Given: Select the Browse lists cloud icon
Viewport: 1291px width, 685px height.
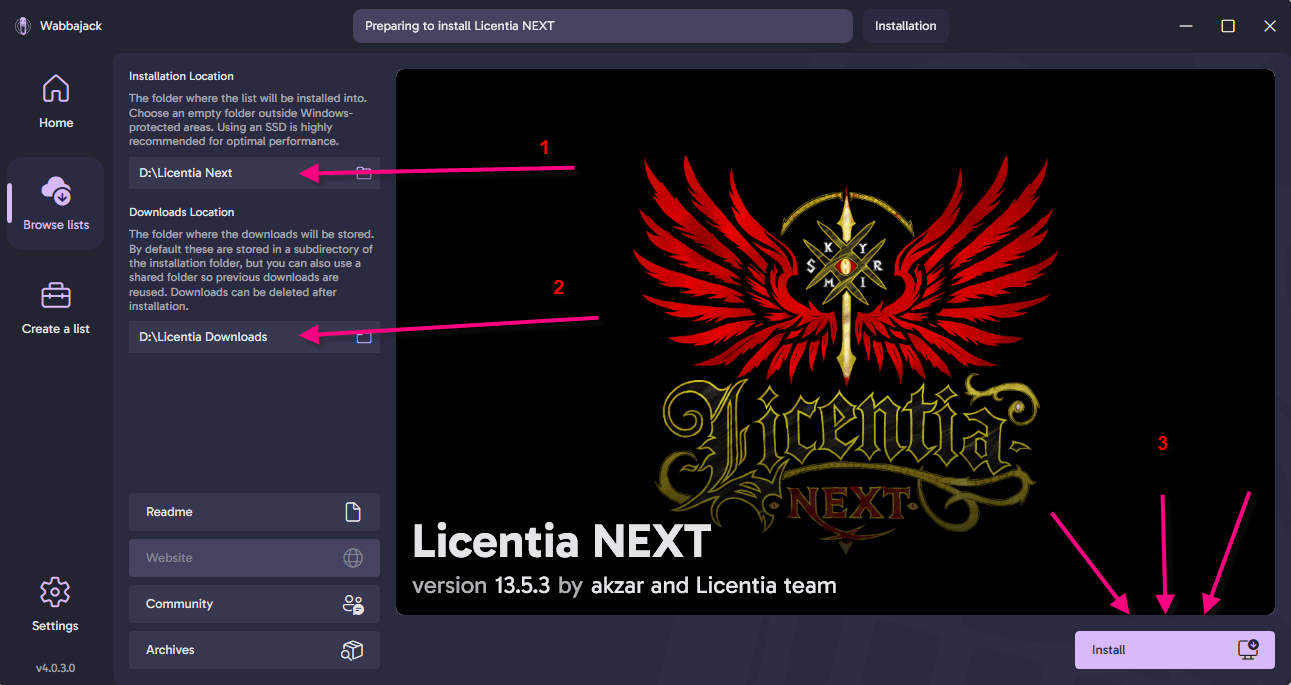Looking at the screenshot, I should click(x=56, y=191).
